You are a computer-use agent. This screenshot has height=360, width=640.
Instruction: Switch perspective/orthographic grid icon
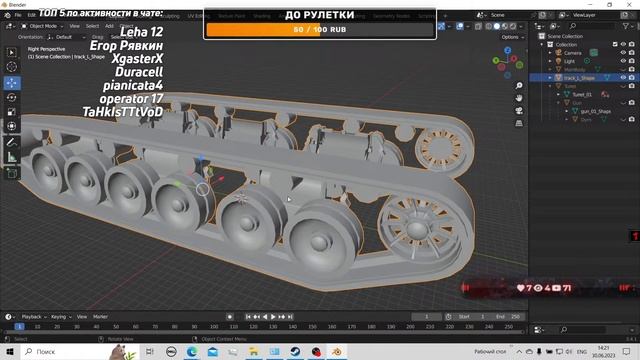[519, 123]
